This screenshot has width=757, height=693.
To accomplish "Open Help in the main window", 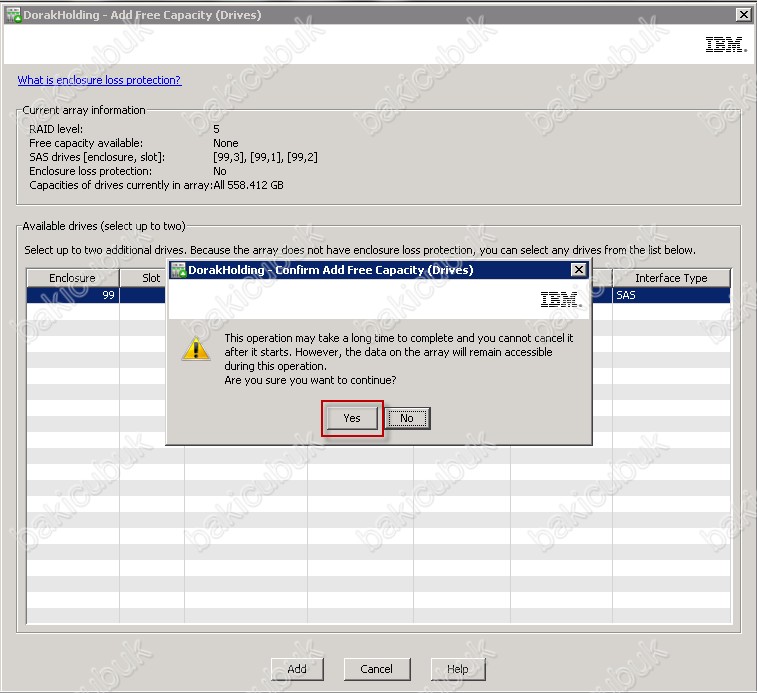I will 458,669.
